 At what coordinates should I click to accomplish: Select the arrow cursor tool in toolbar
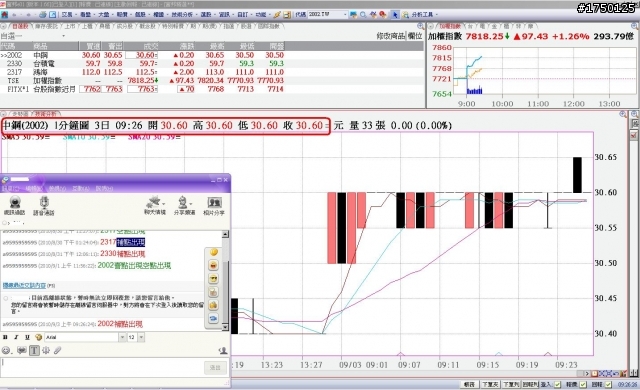[395, 15]
